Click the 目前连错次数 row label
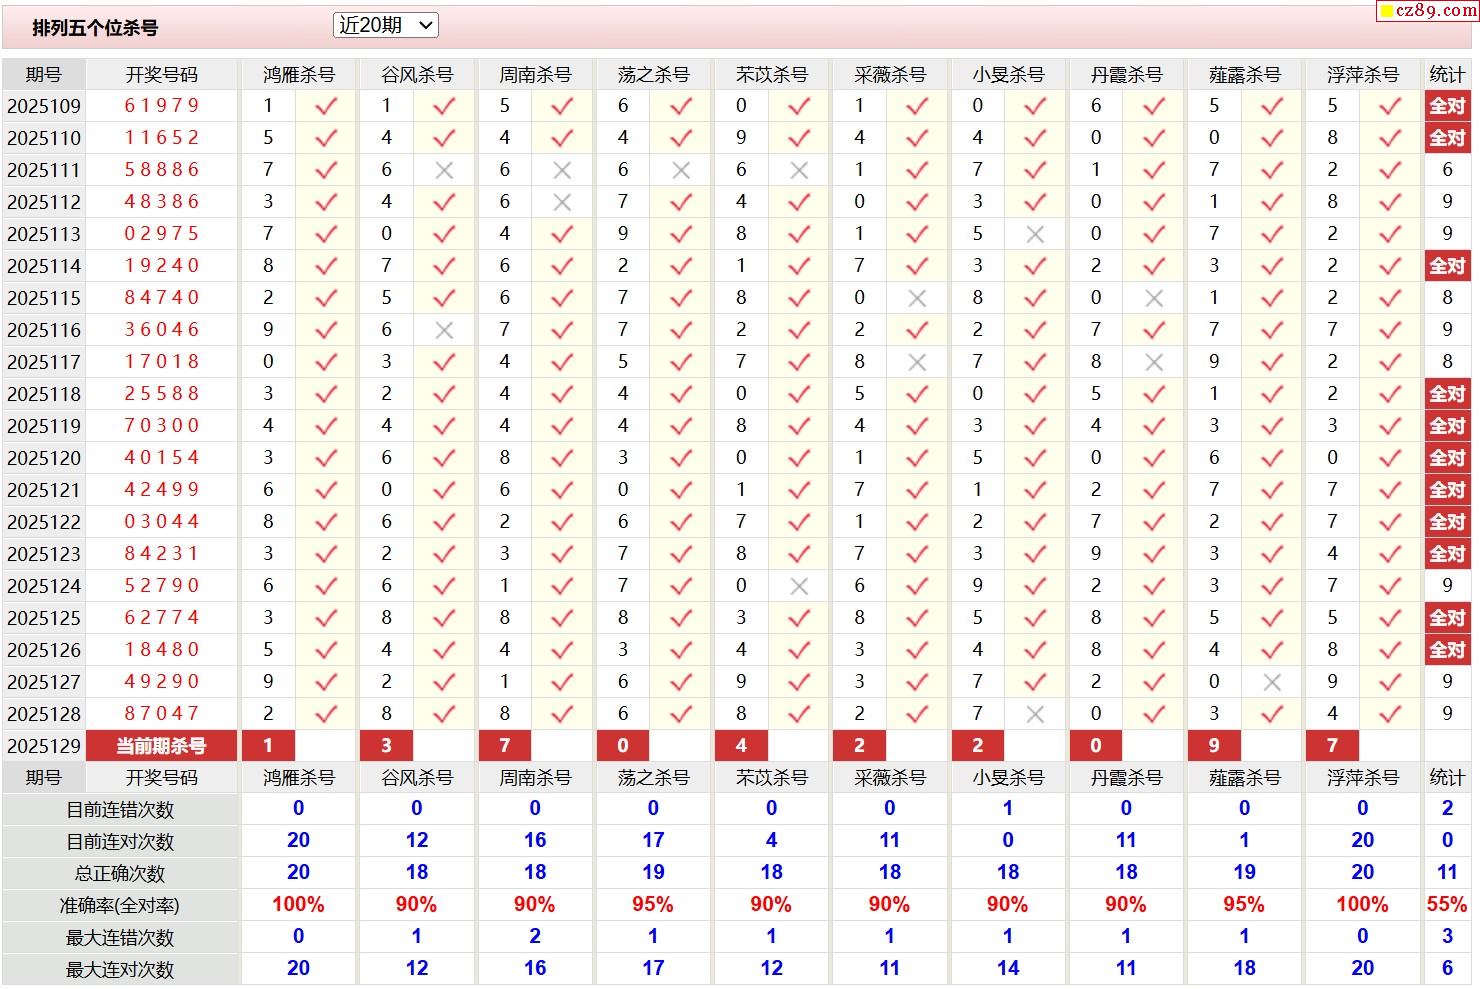Image resolution: width=1480 pixels, height=989 pixels. [x=120, y=810]
